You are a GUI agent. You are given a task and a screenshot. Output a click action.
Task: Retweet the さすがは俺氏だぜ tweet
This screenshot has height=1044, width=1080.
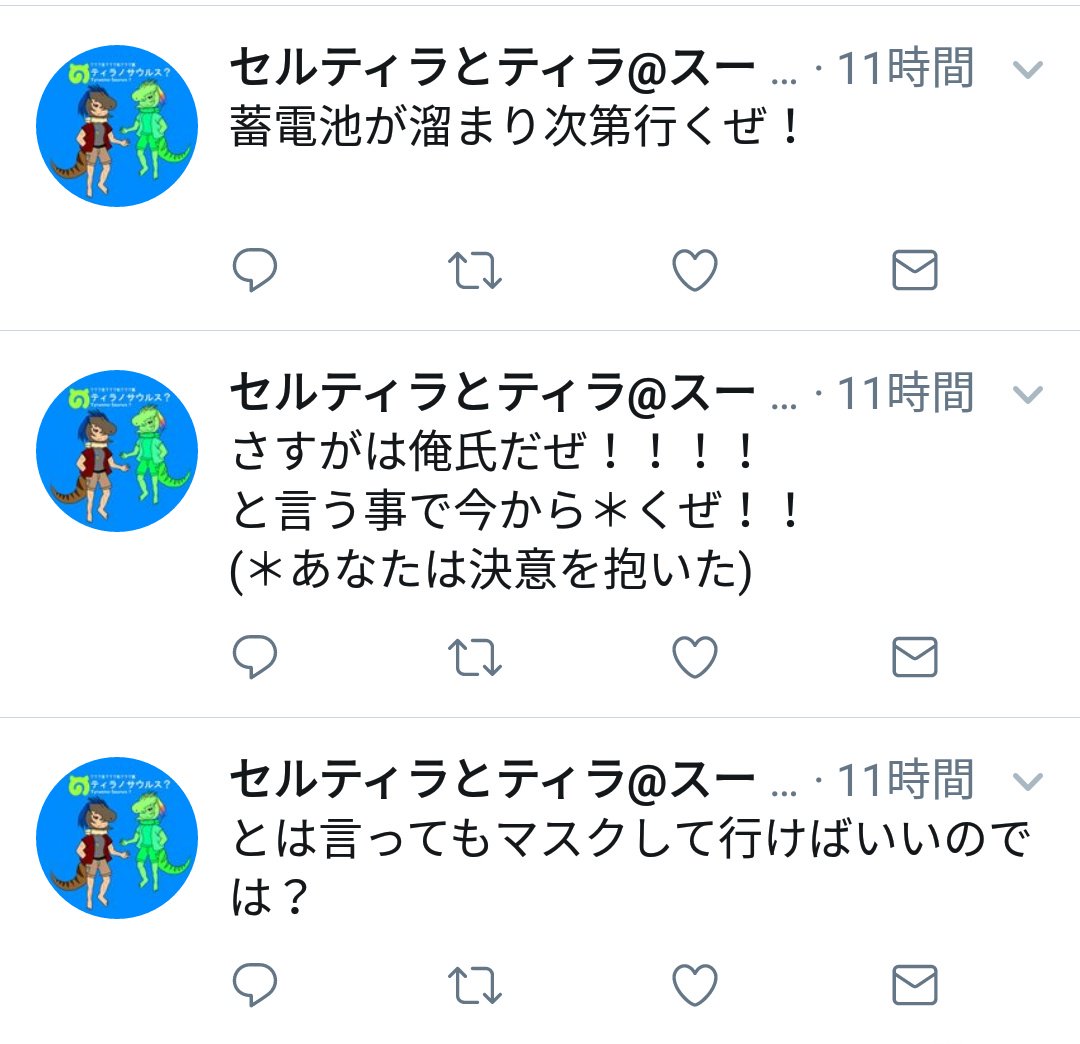pos(475,657)
